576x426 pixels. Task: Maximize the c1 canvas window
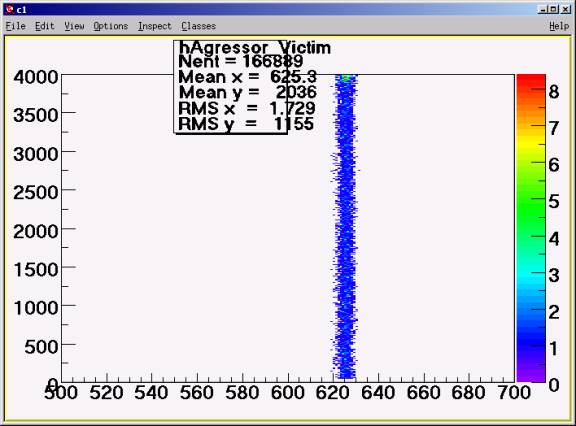tap(554, 10)
